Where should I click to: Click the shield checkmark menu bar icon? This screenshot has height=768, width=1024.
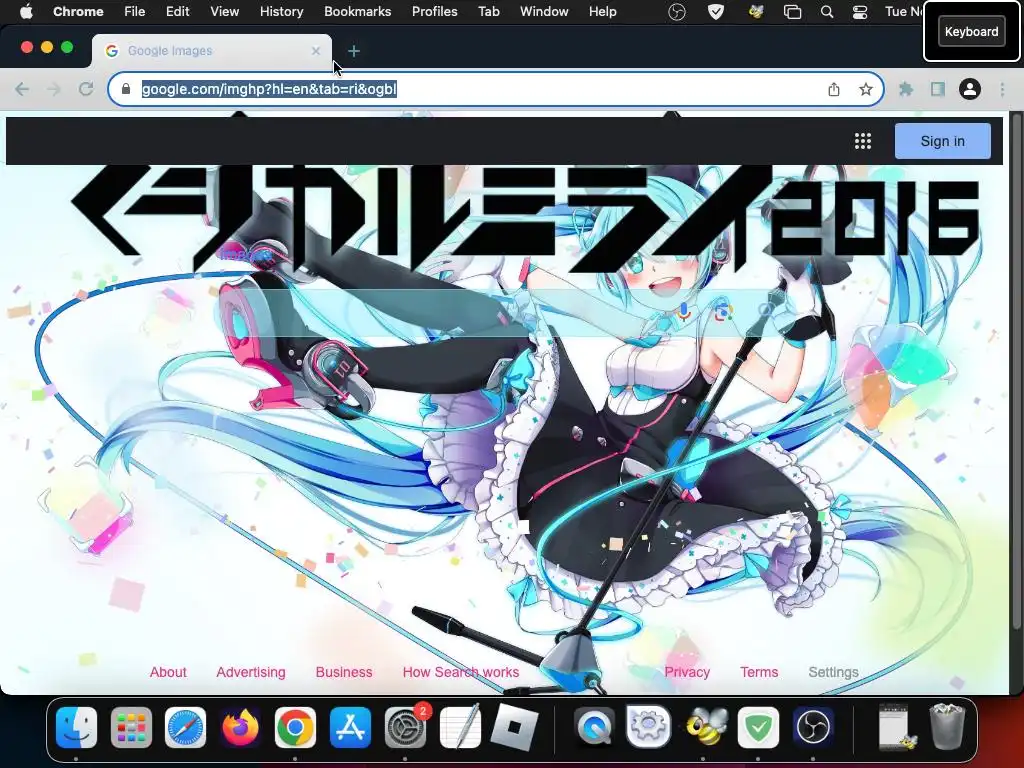click(x=716, y=12)
